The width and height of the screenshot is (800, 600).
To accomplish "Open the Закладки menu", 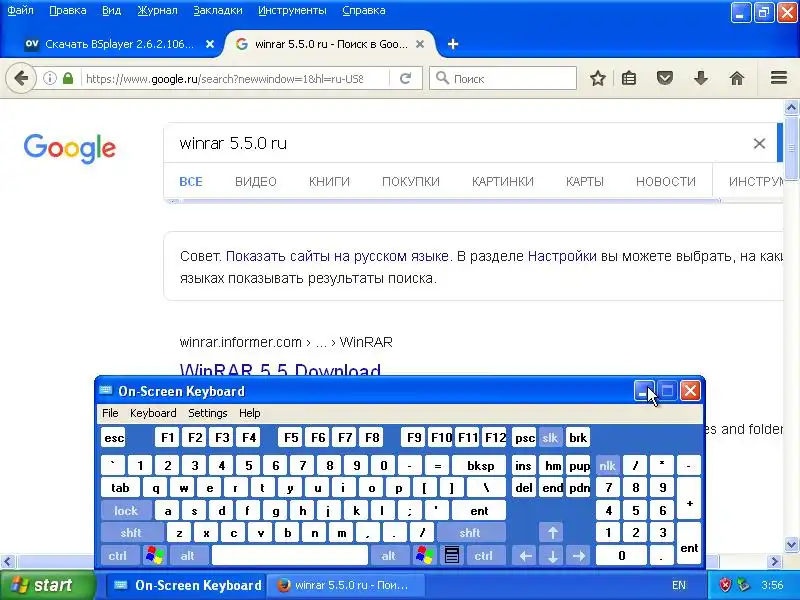I will (218, 10).
